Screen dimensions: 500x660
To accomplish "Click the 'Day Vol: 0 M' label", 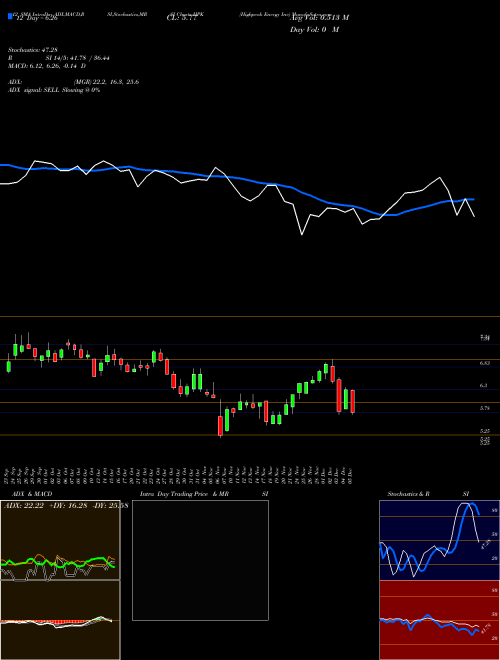I will click(314, 29).
